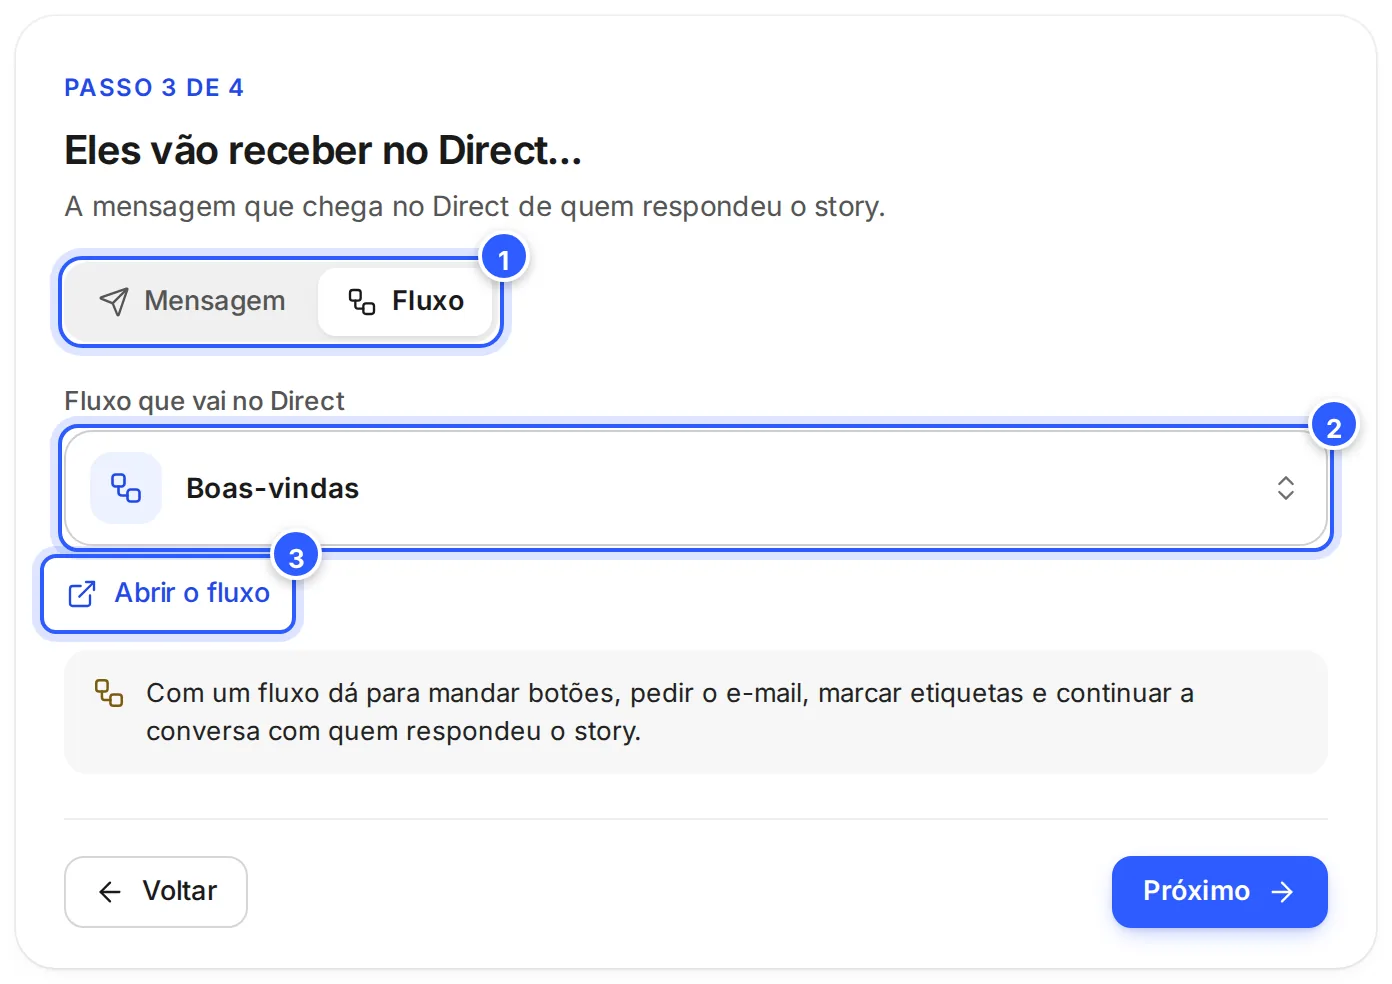Click the external-link icon beside Abrir o fluxo
This screenshot has width=1392, height=984.
(x=82, y=594)
